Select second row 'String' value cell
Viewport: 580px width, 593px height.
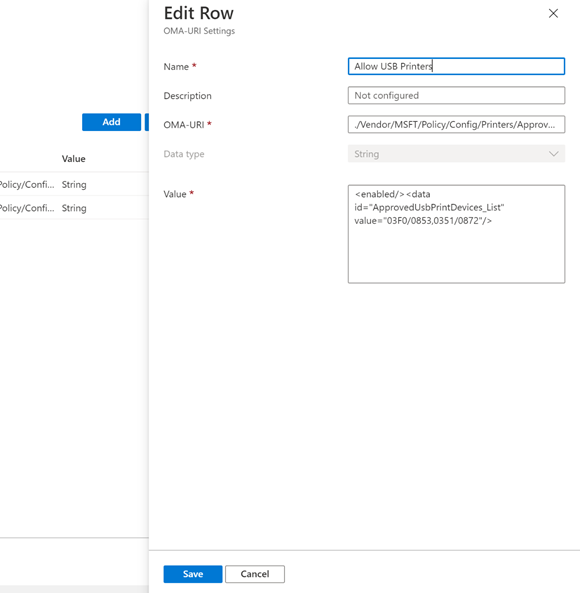[x=74, y=208]
